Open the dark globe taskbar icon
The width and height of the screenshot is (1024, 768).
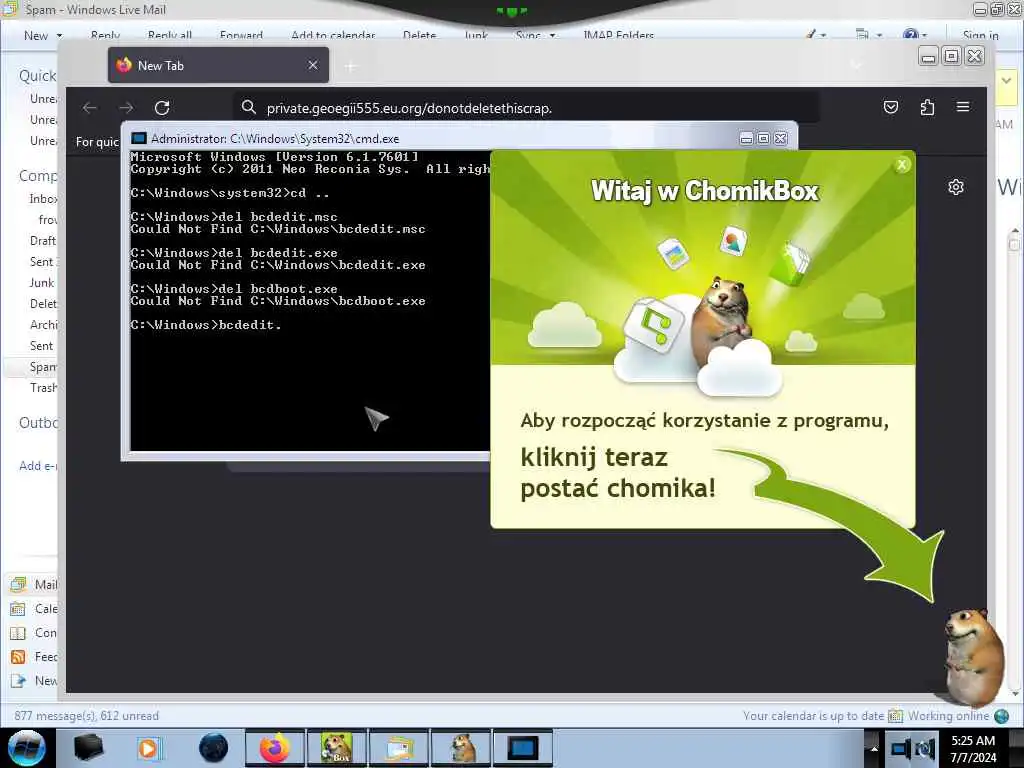pyautogui.click(x=214, y=748)
